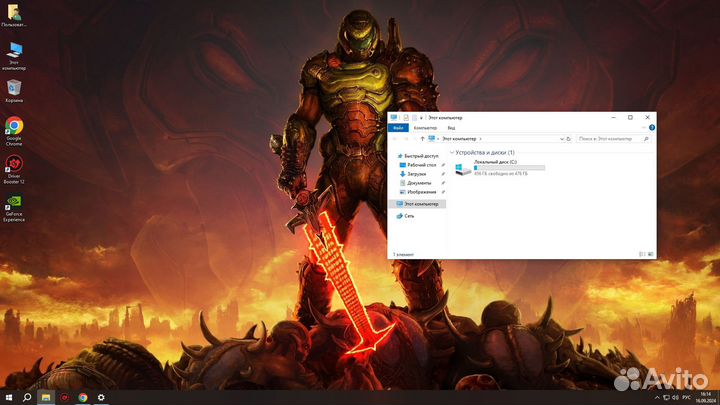Screen dimensions: 720x405
Task: Click the Windows Start button
Action: (9, 397)
